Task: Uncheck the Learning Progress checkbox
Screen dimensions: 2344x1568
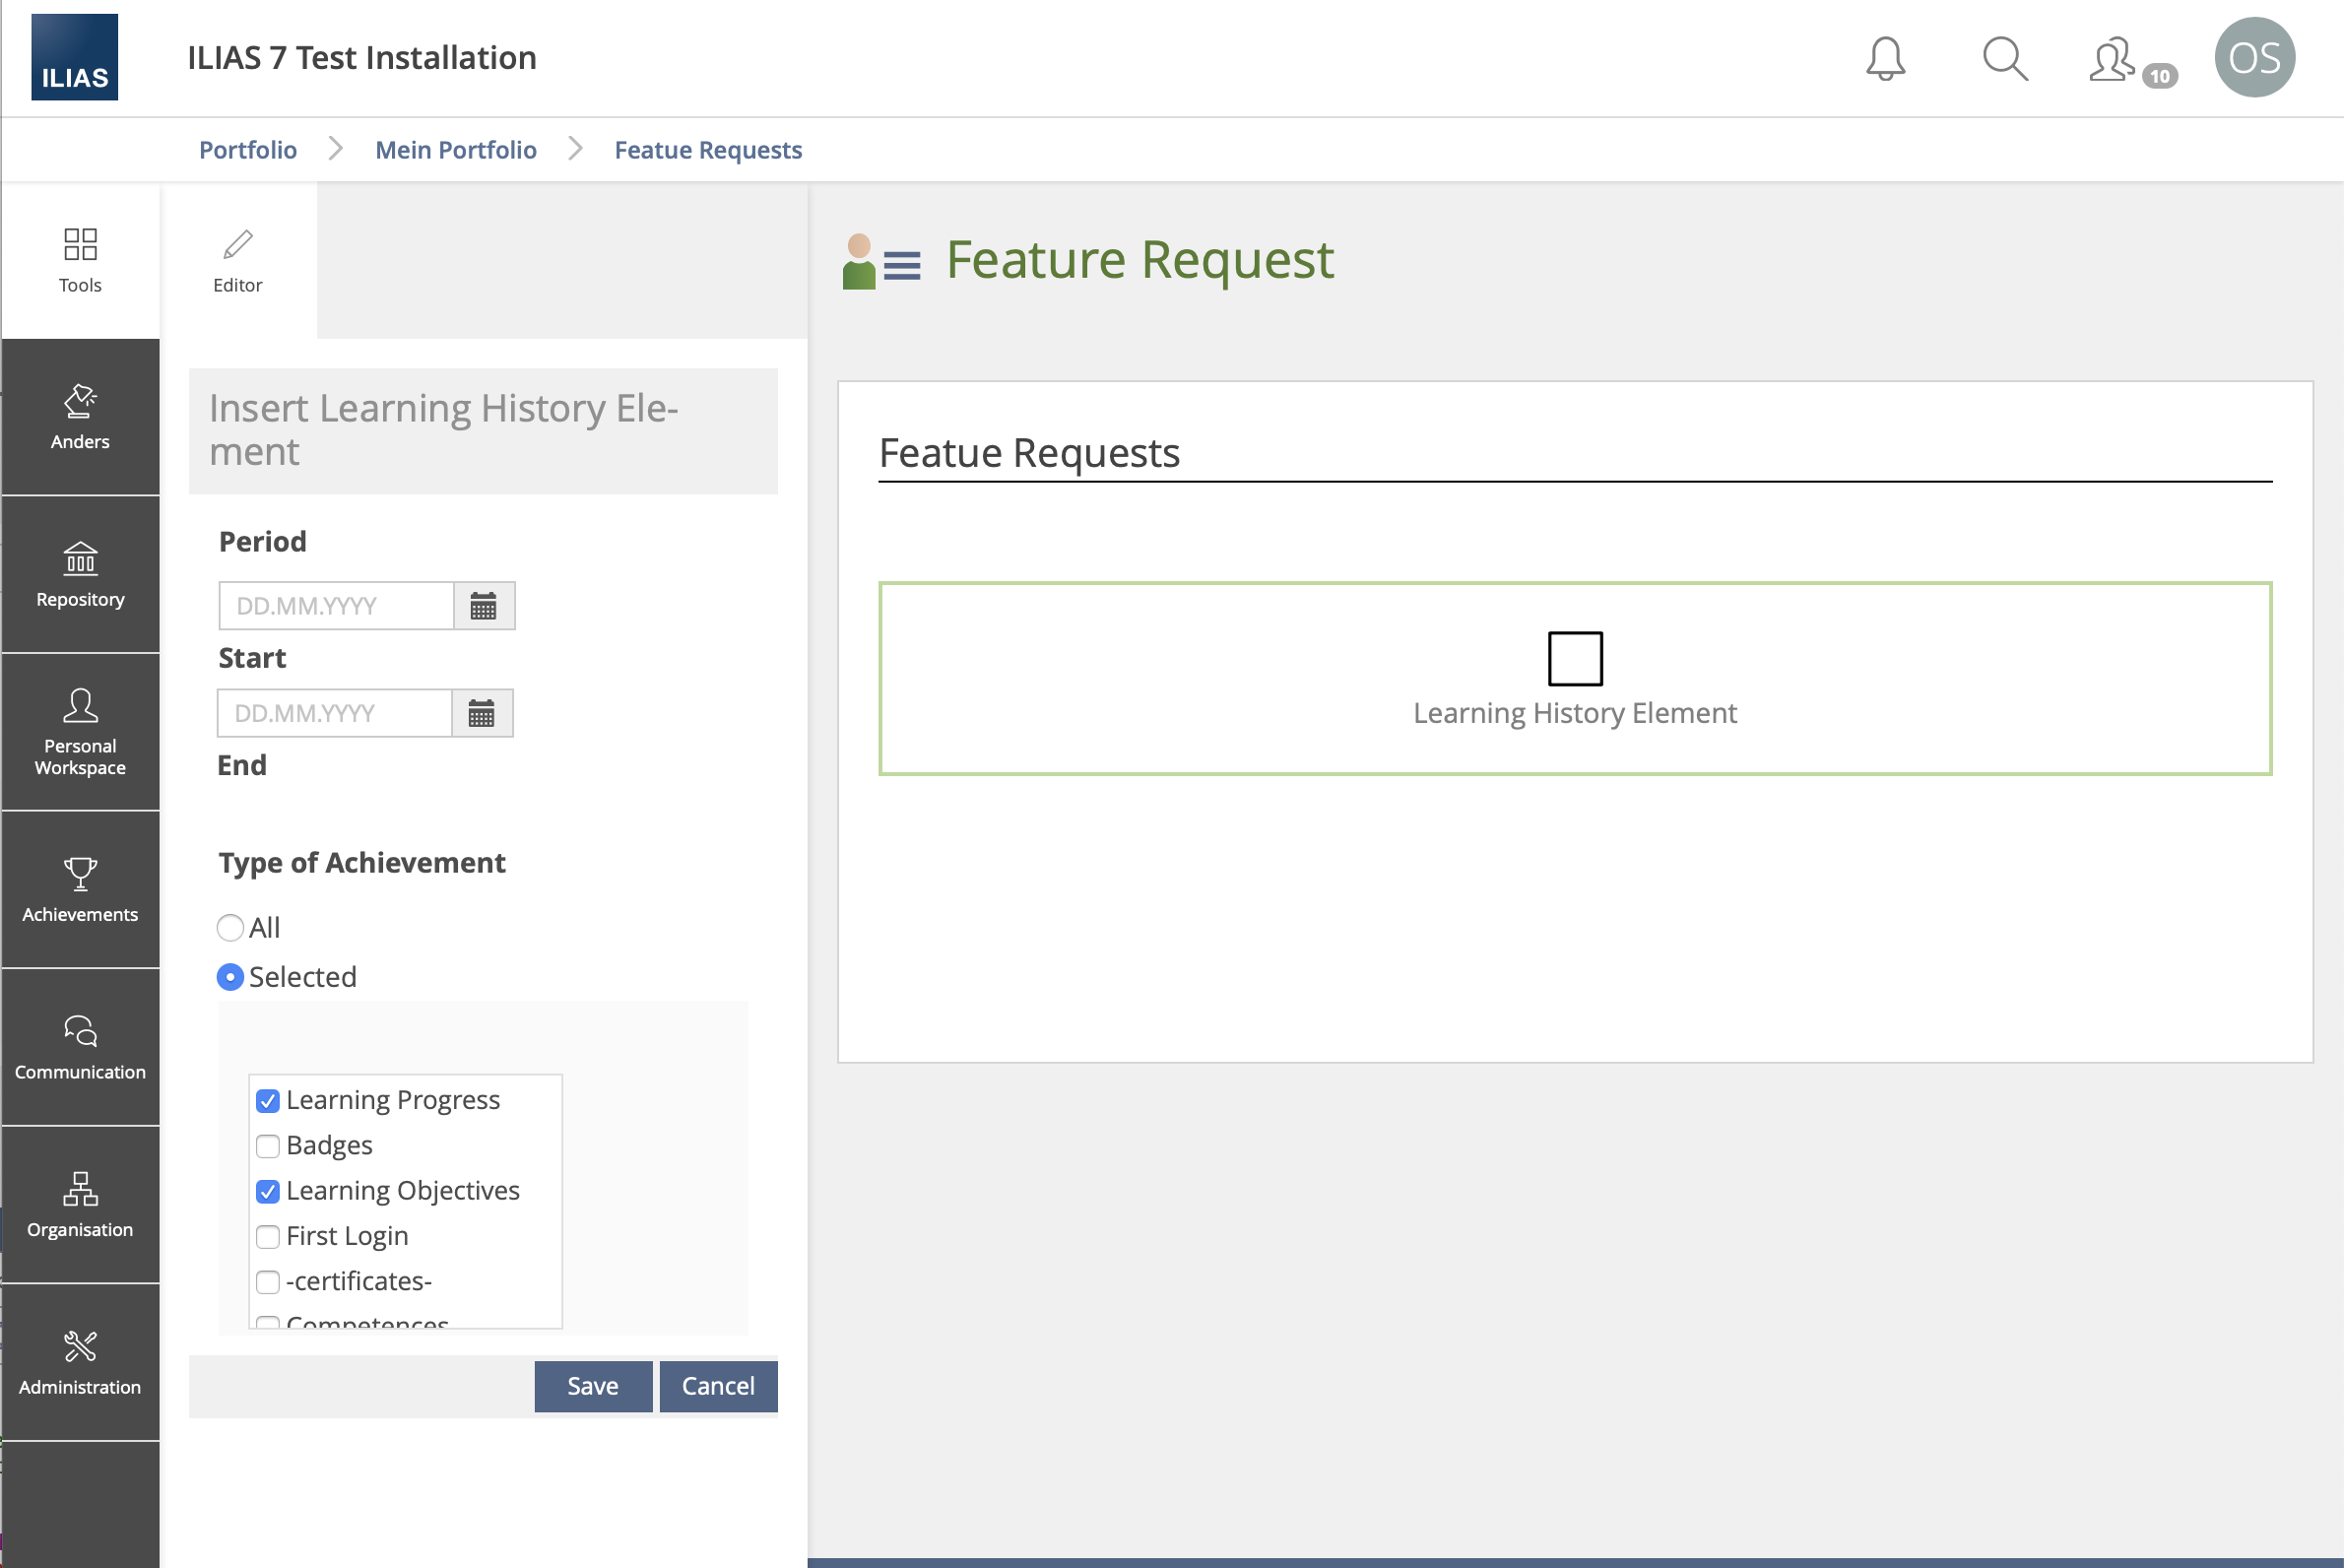Action: (x=267, y=1101)
